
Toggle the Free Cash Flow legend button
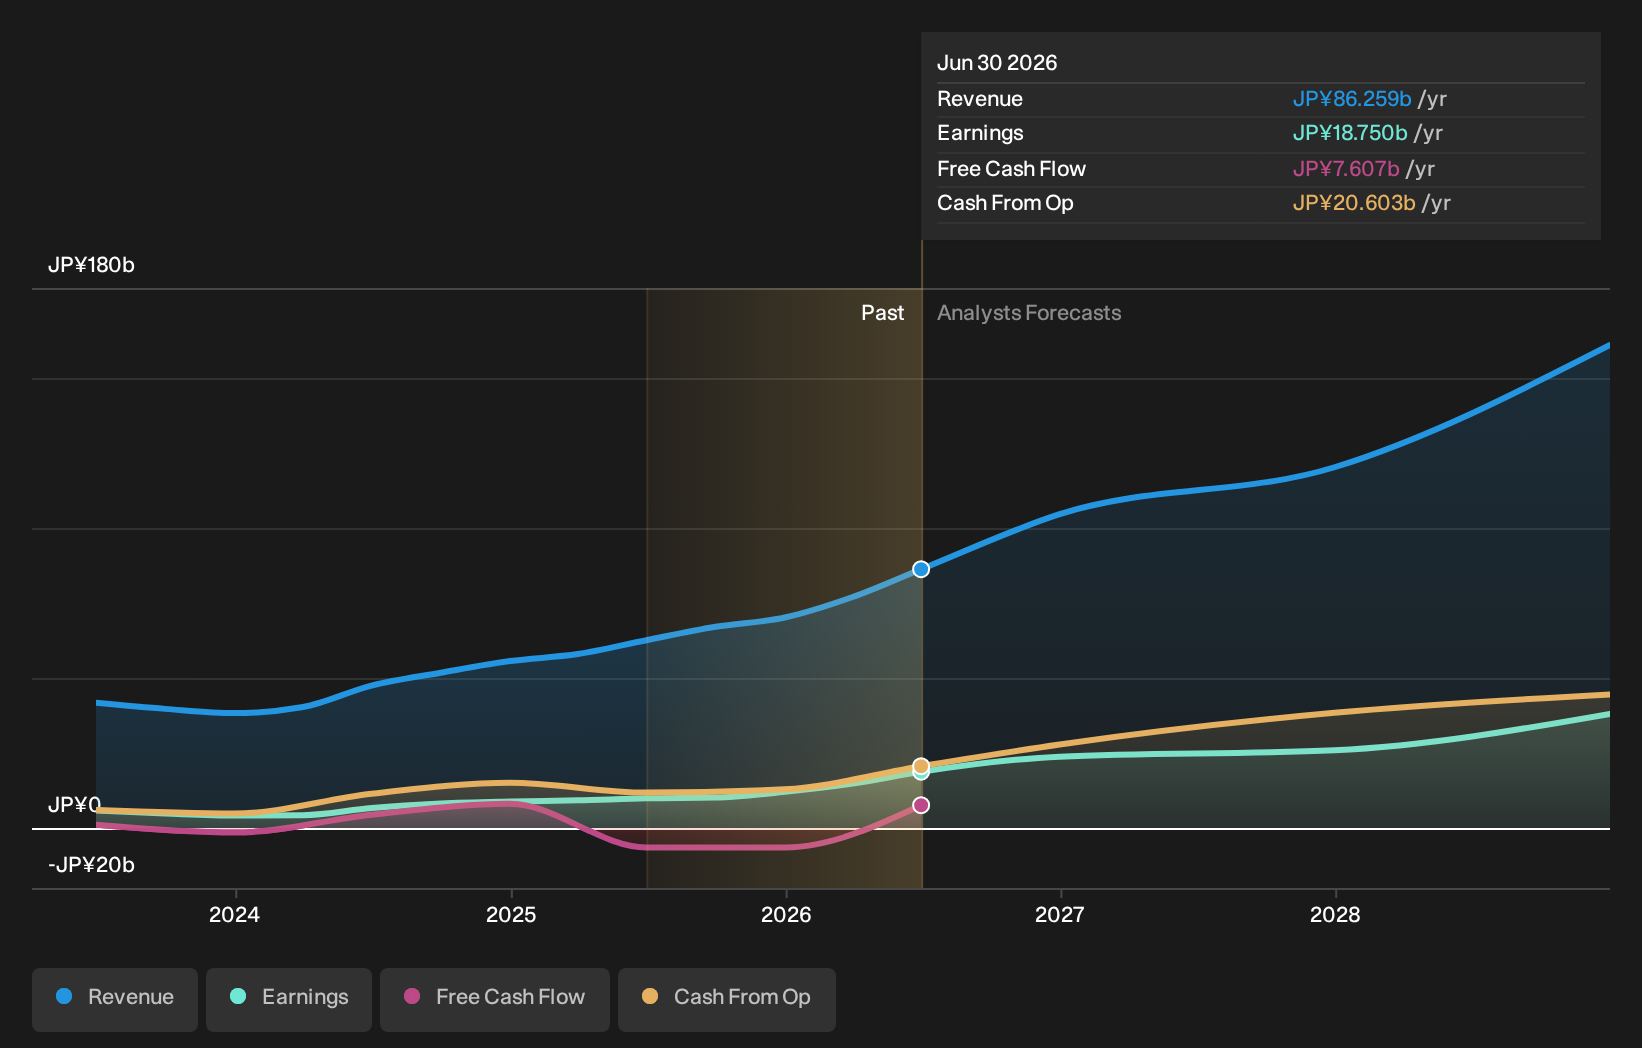495,999
